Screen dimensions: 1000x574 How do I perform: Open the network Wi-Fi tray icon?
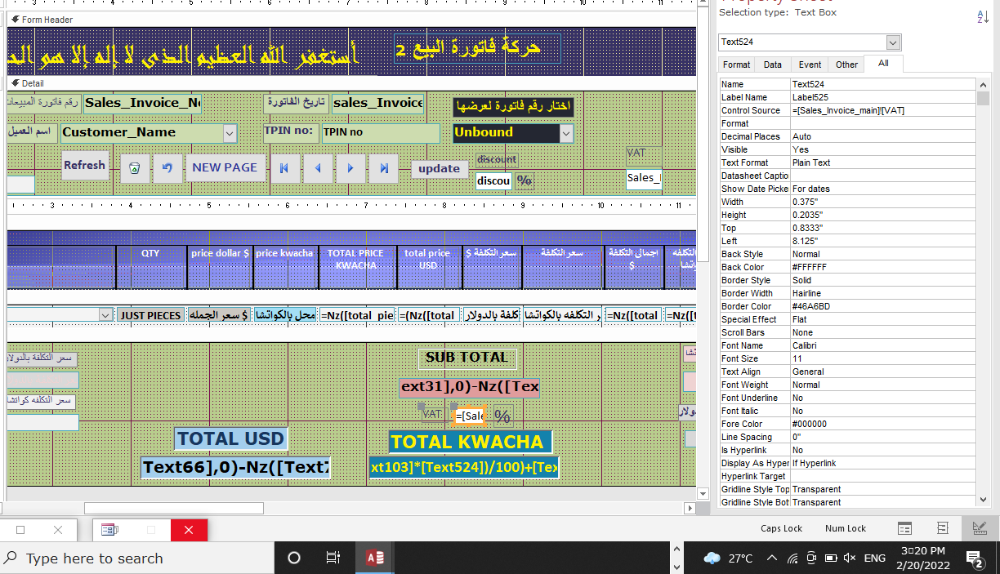pos(792,559)
